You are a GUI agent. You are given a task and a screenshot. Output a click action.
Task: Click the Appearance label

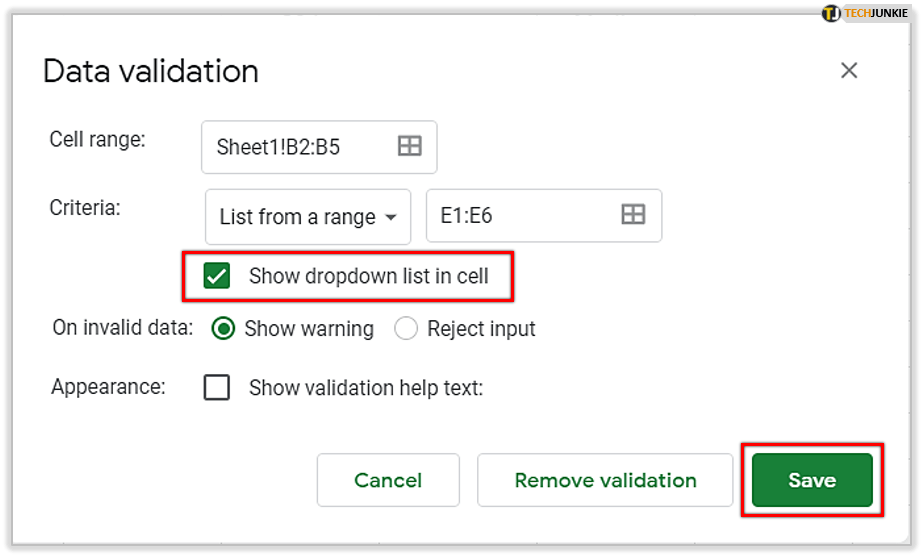(108, 387)
